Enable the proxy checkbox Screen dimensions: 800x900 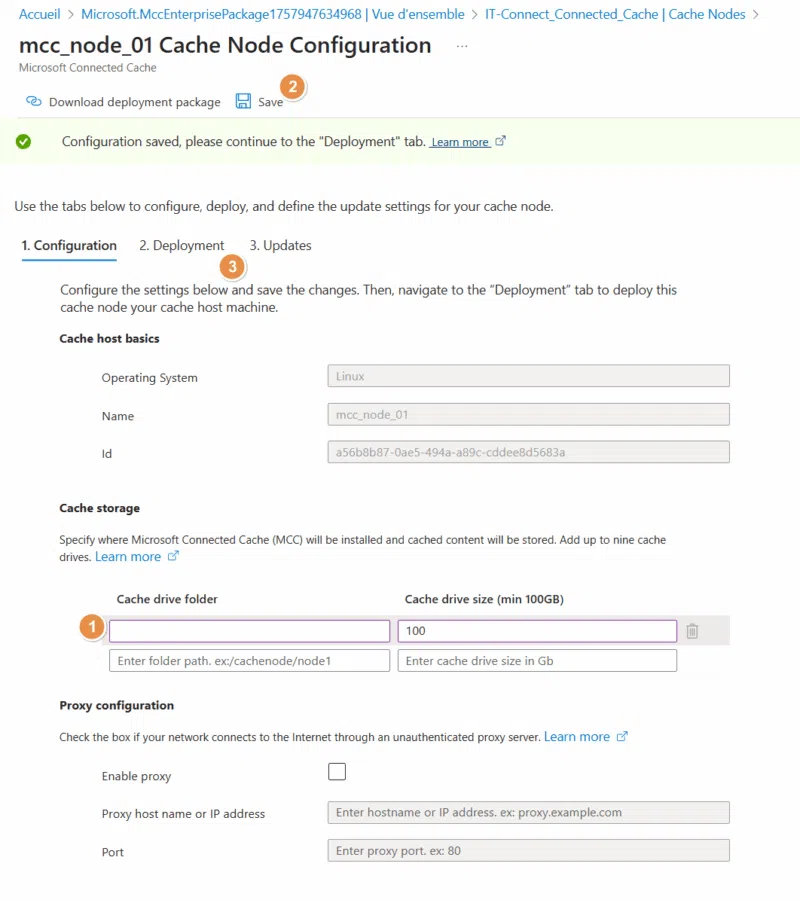point(337,771)
